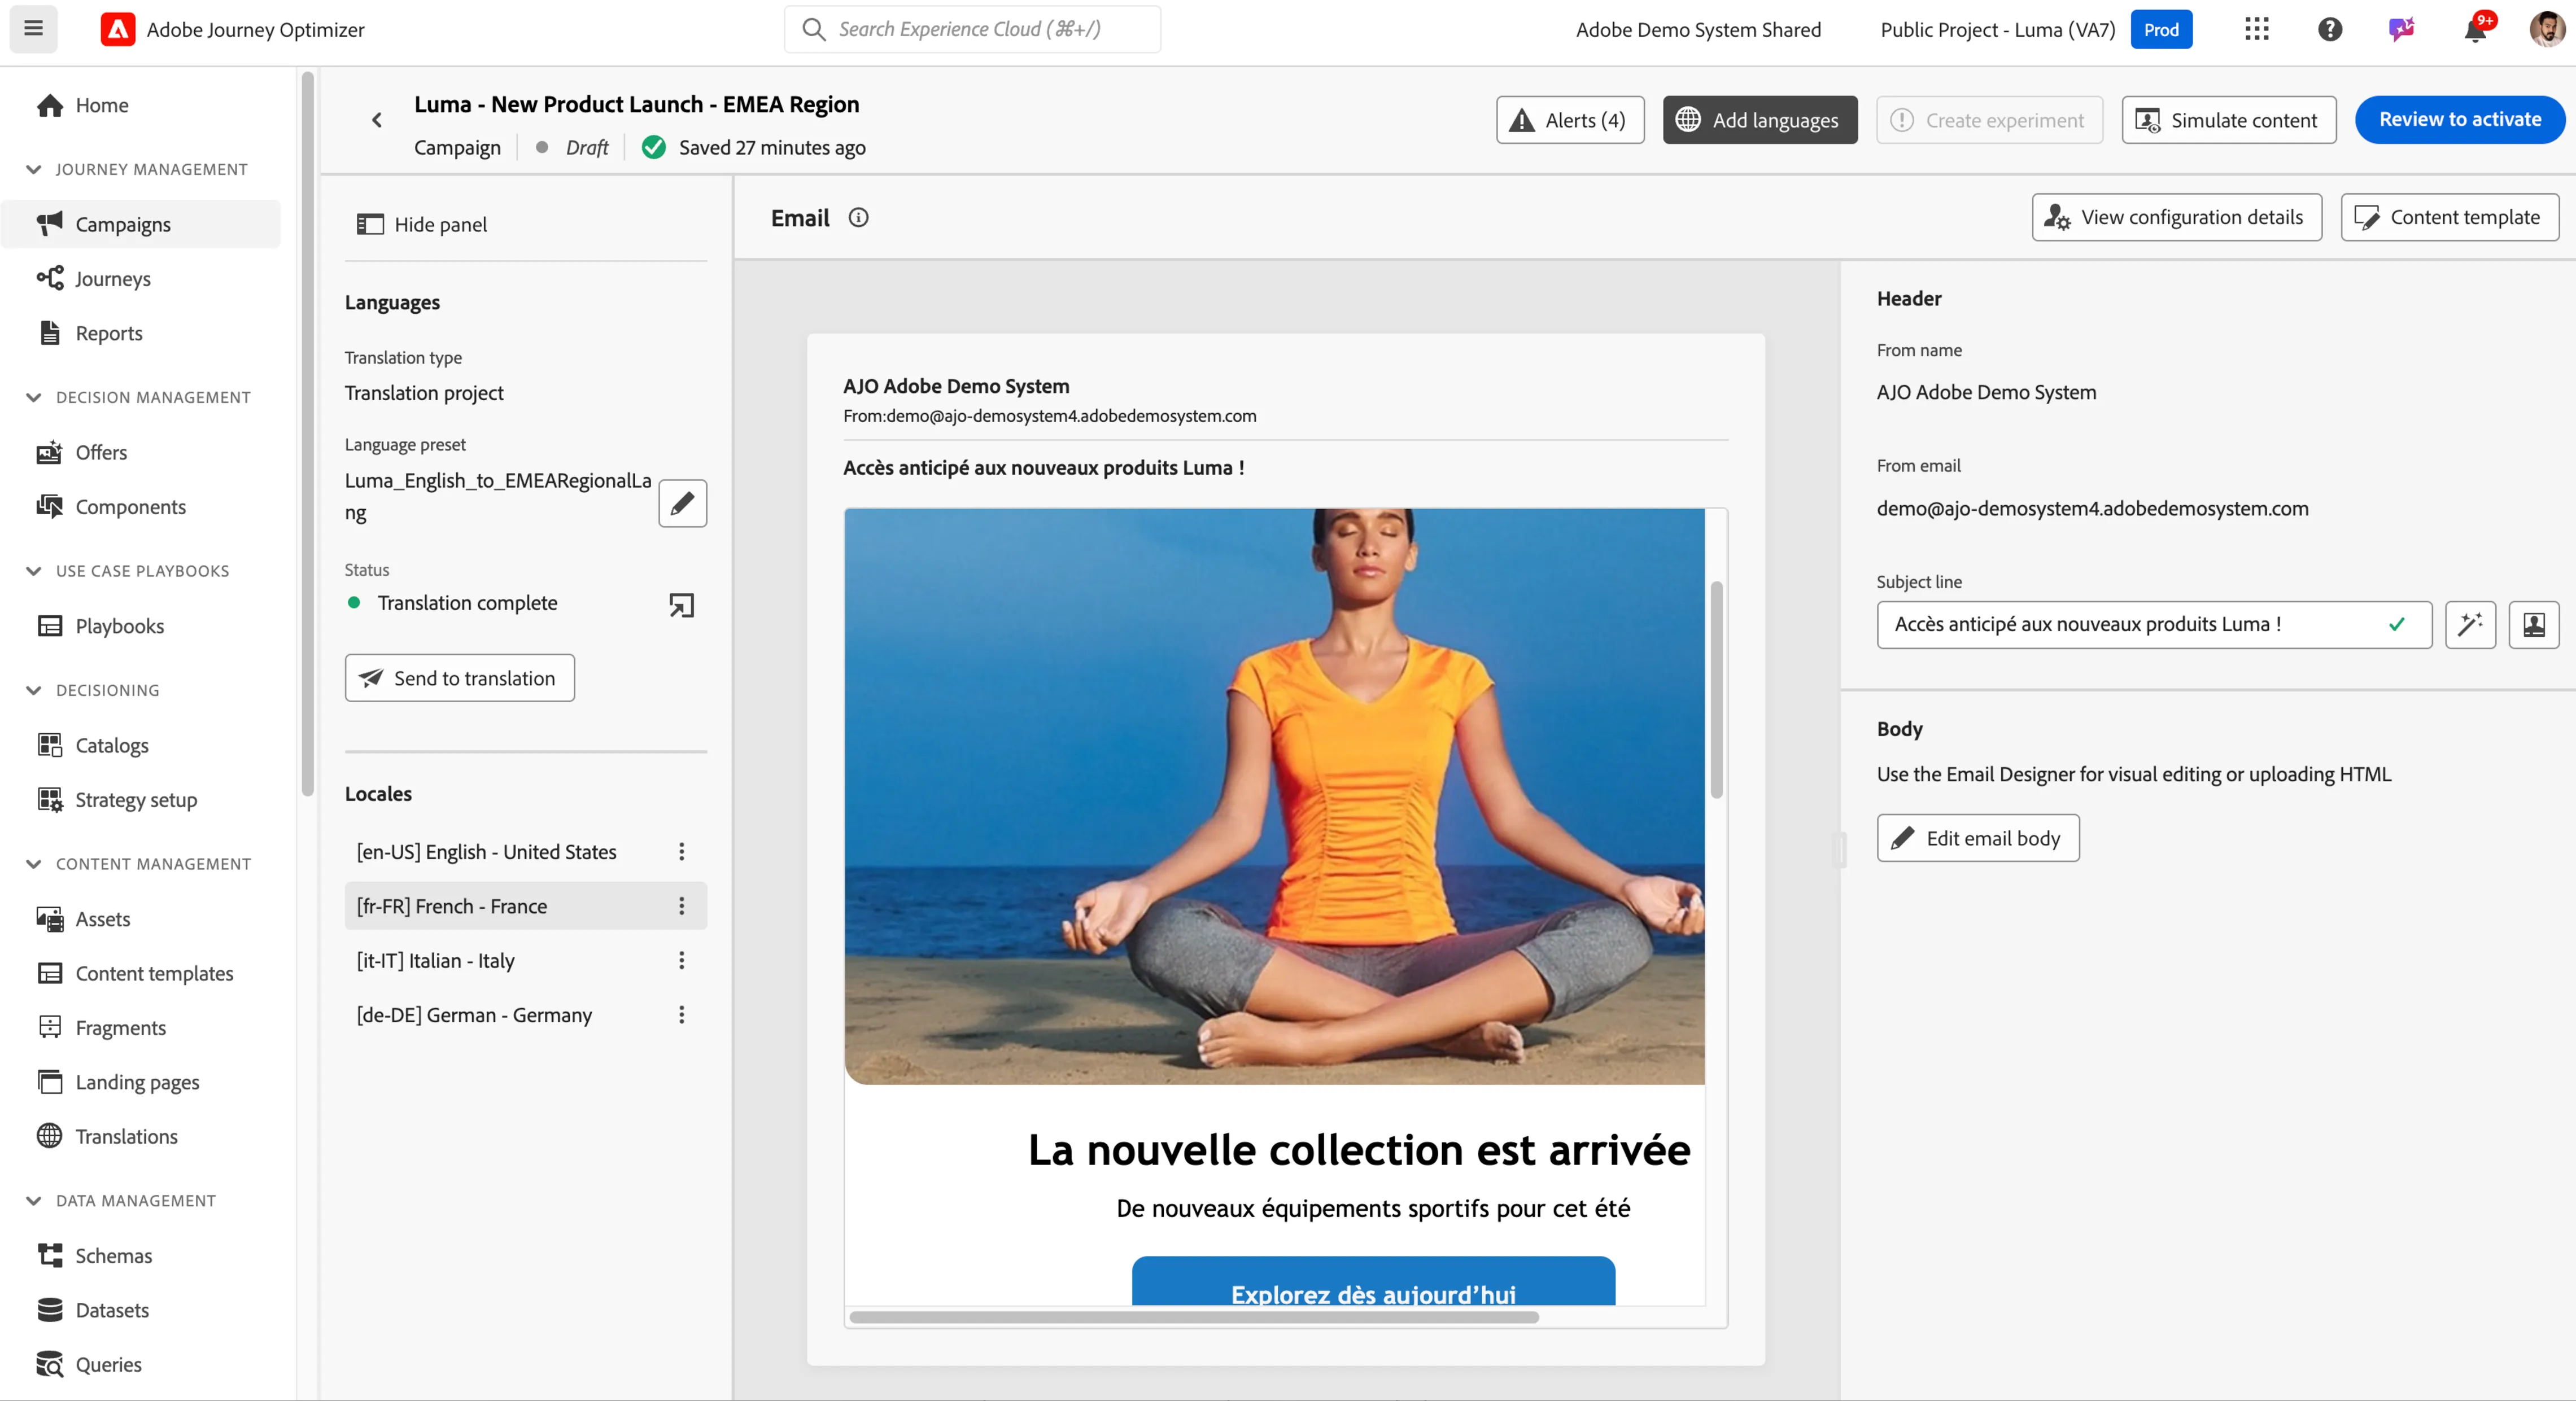Click the email preview horizontal scrollbar
Image resolution: width=2576 pixels, height=1401 pixels.
tap(1194, 1318)
